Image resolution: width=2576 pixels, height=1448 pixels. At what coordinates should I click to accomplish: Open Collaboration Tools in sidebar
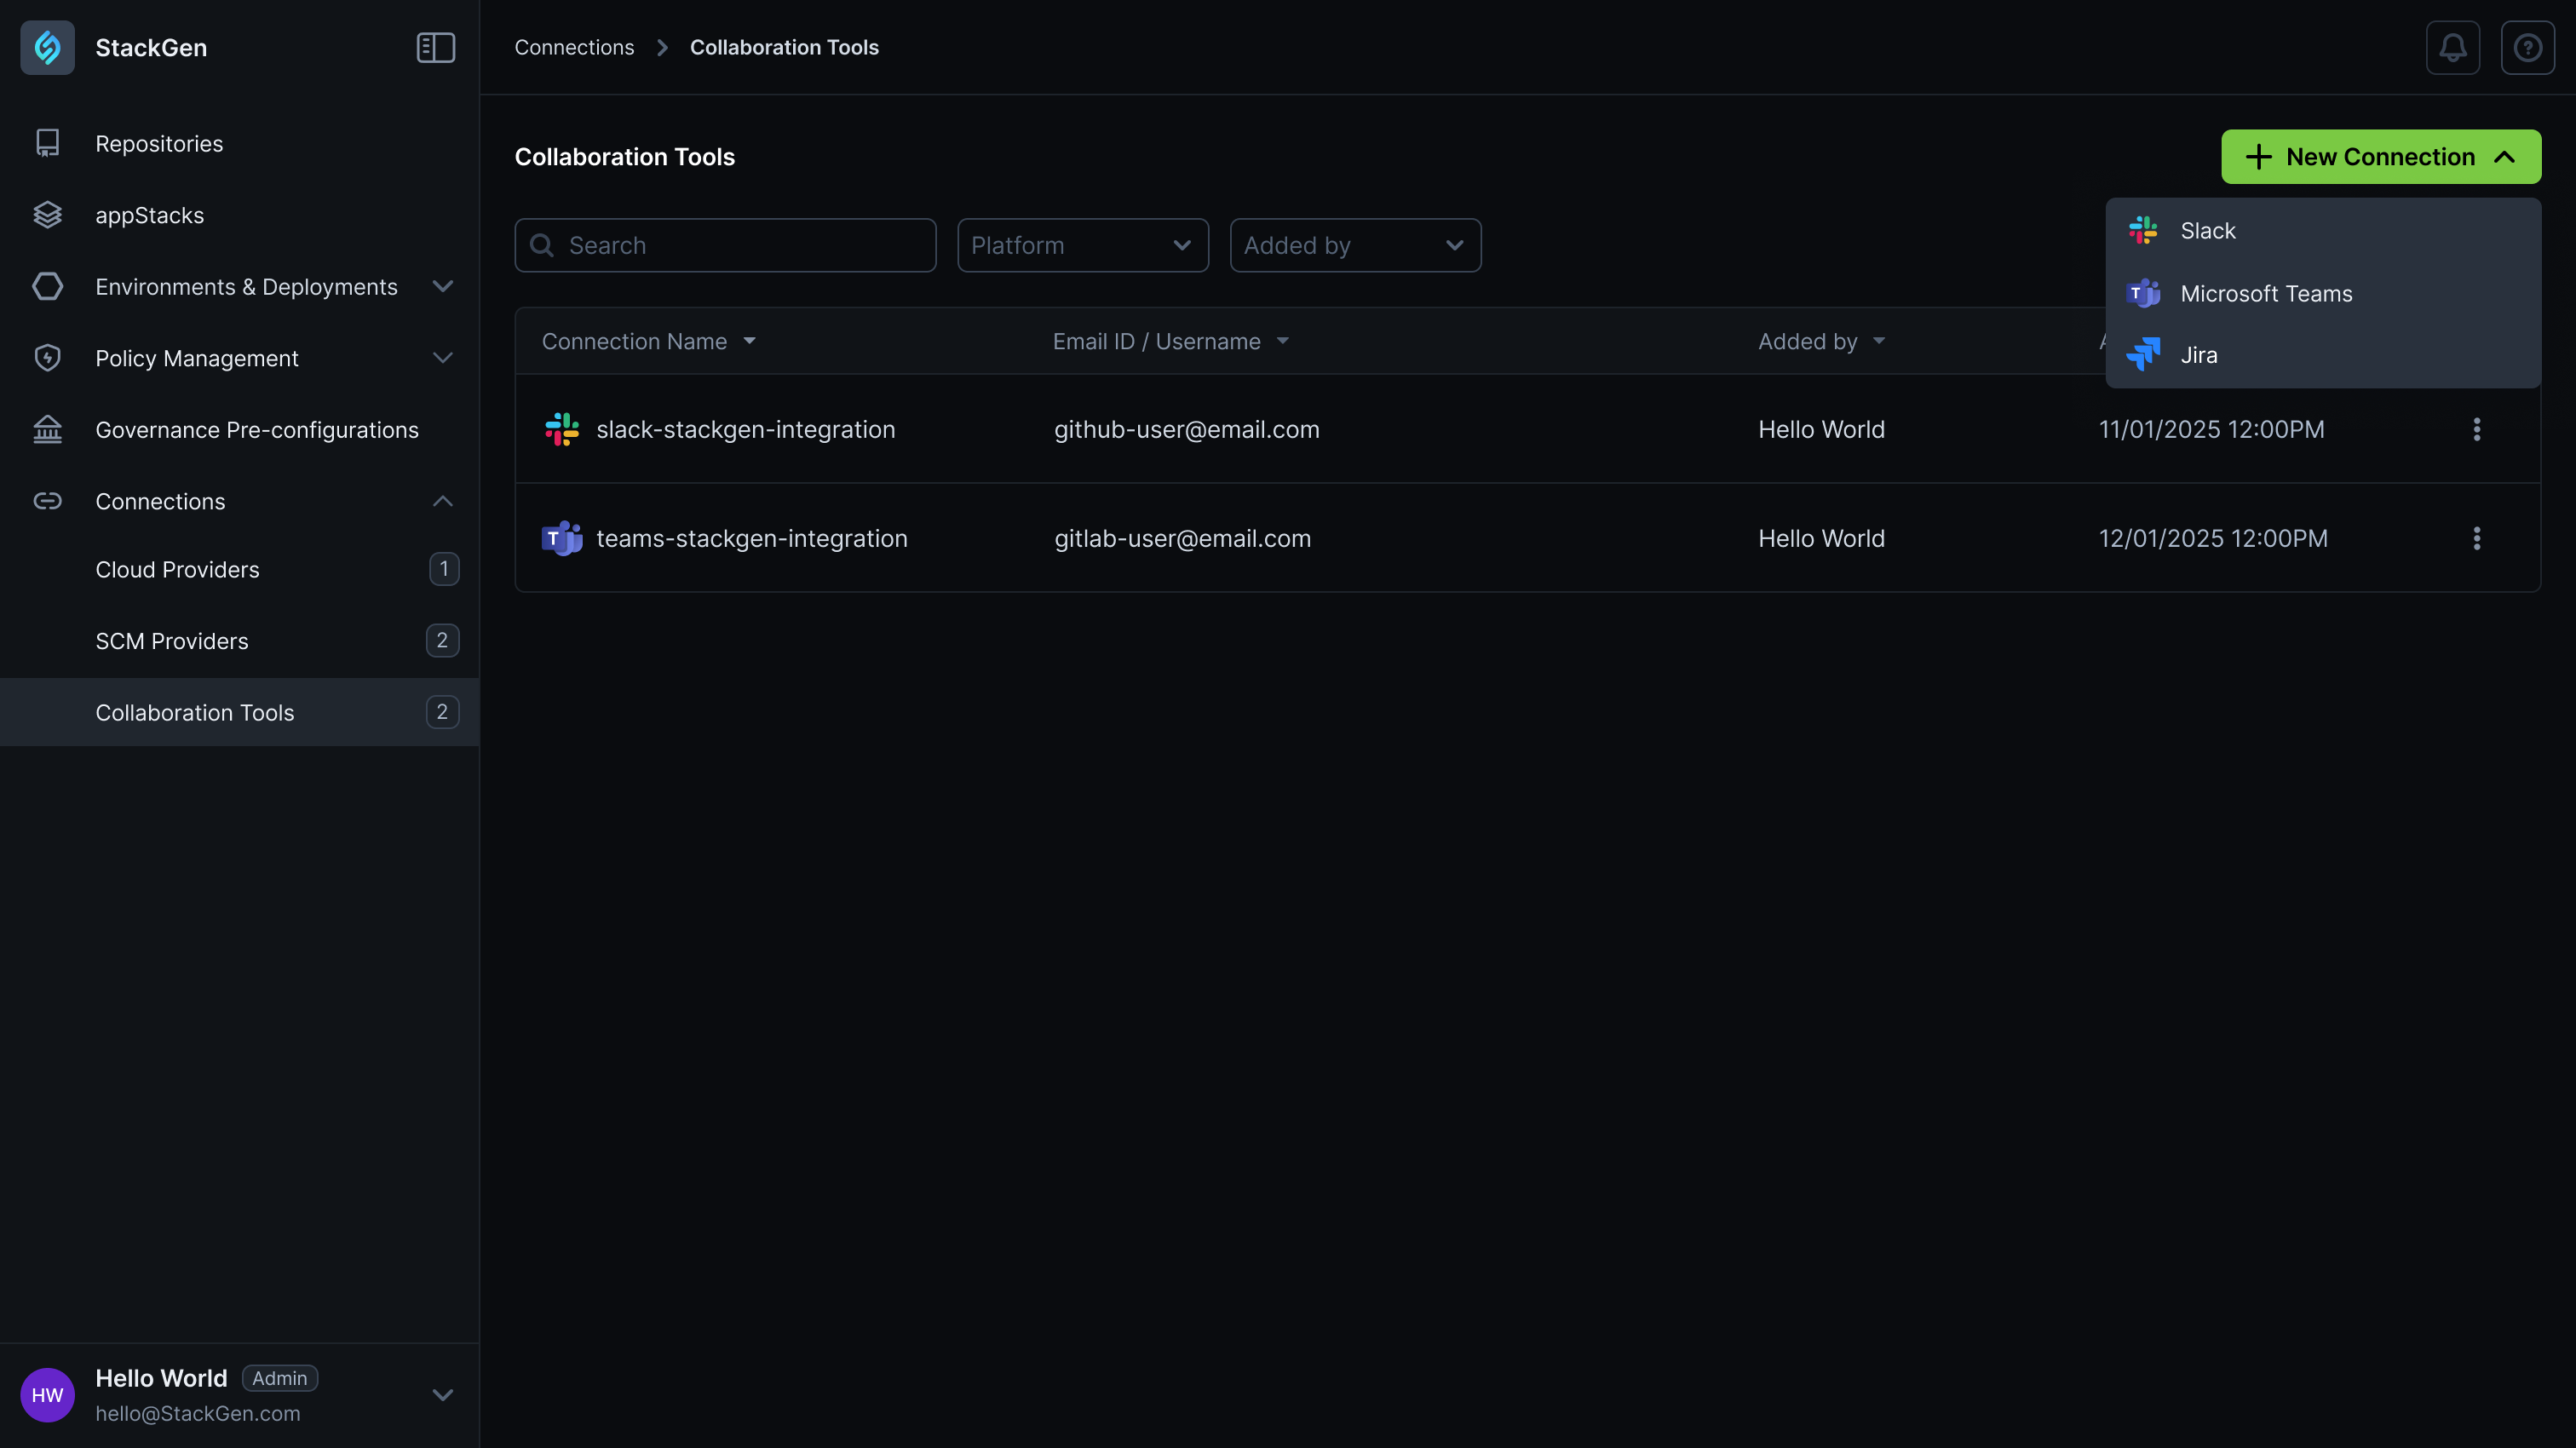(x=240, y=712)
